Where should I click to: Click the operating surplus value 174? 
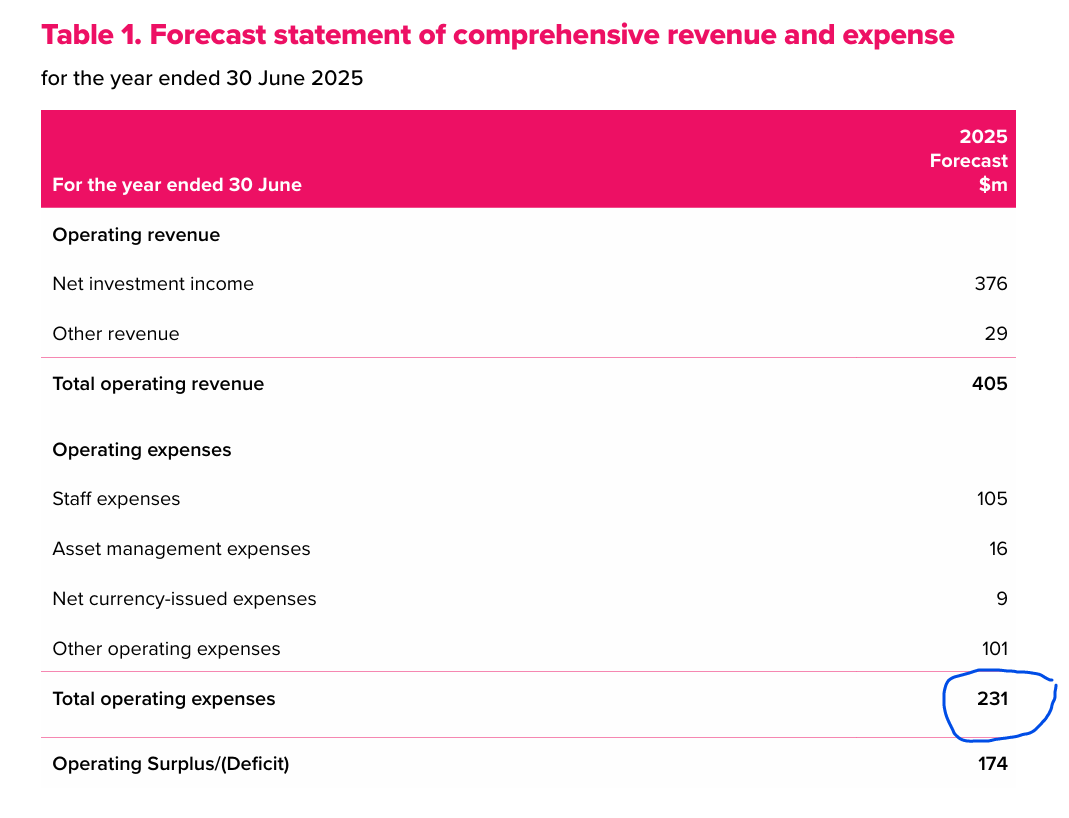[991, 764]
